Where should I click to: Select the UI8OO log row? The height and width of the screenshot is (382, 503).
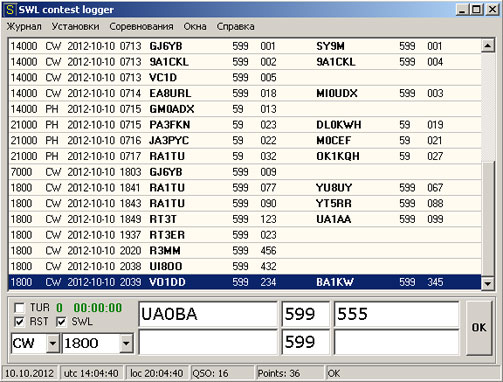pos(245,266)
